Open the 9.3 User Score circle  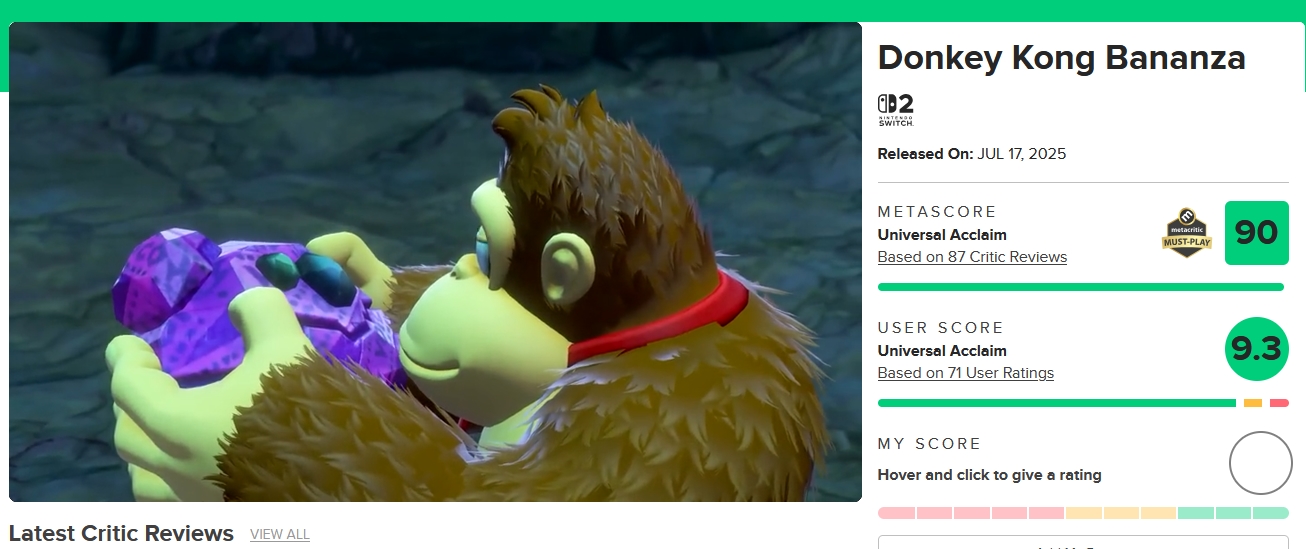(1257, 349)
